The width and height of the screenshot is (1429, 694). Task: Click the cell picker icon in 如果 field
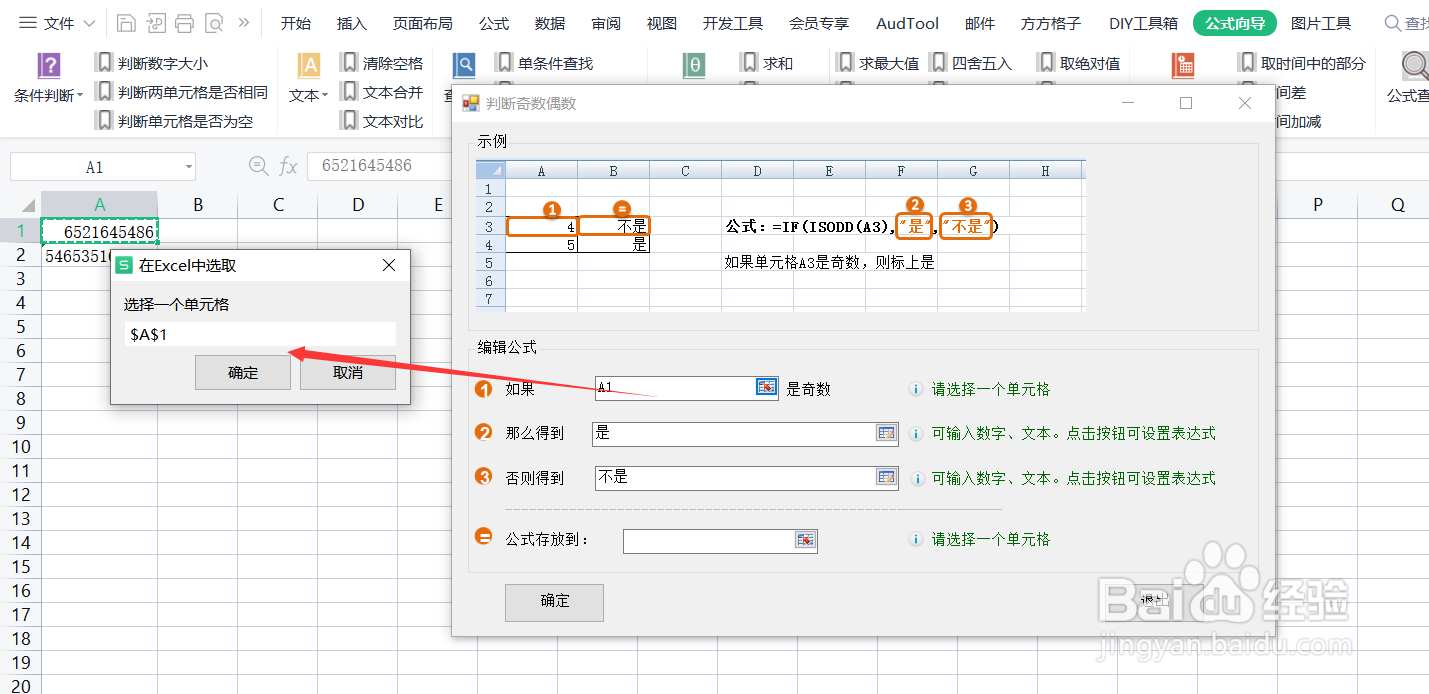click(766, 388)
